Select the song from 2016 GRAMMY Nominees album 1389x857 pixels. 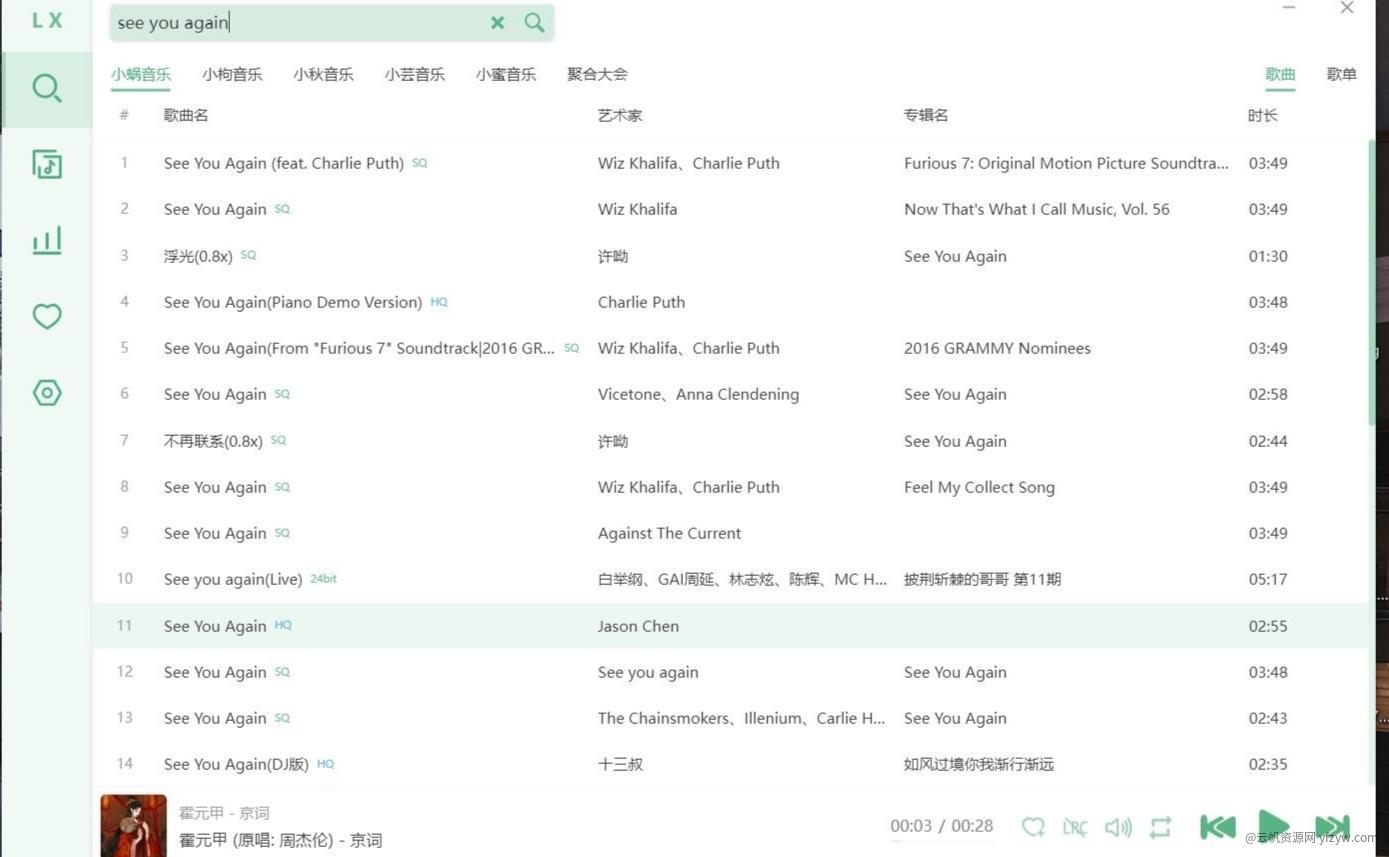pyautogui.click(x=731, y=348)
